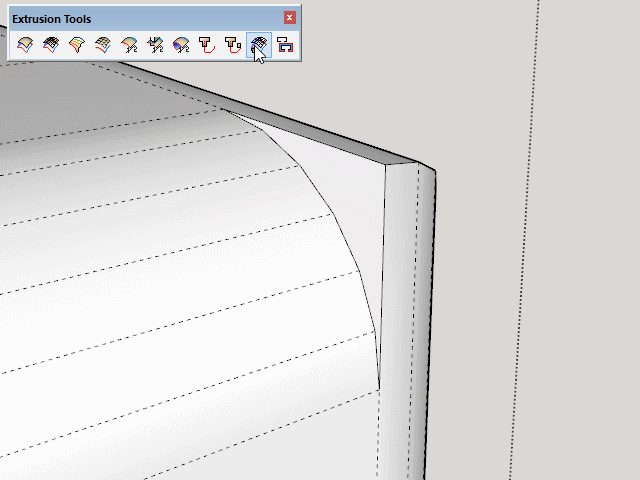
Task: Close the Extrusion Tools floating toolbar
Action: pyautogui.click(x=290, y=18)
